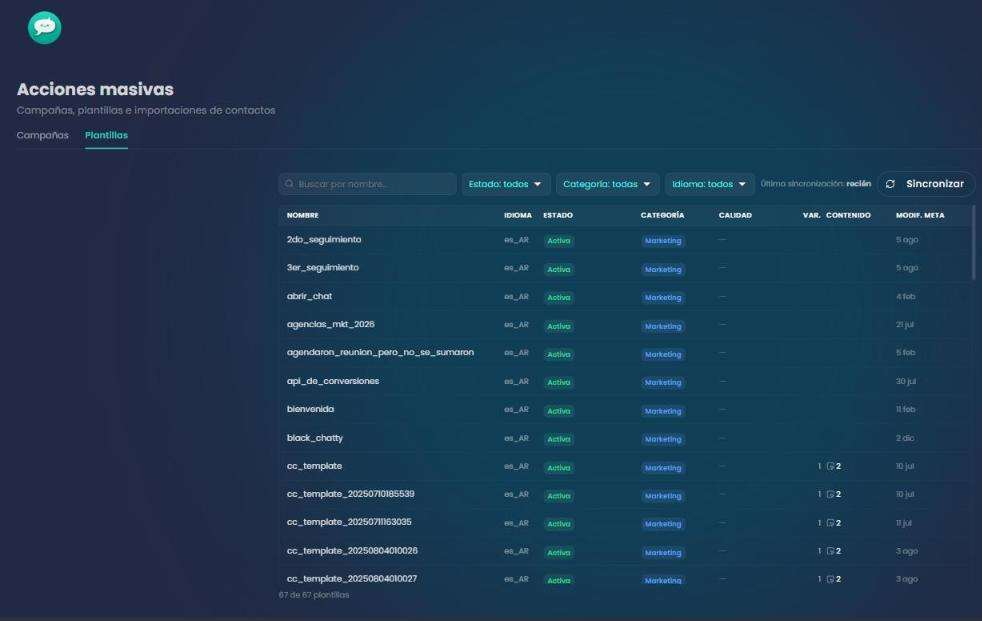
Task: Click the 67 de 67 plantillas count
Action: click(314, 595)
